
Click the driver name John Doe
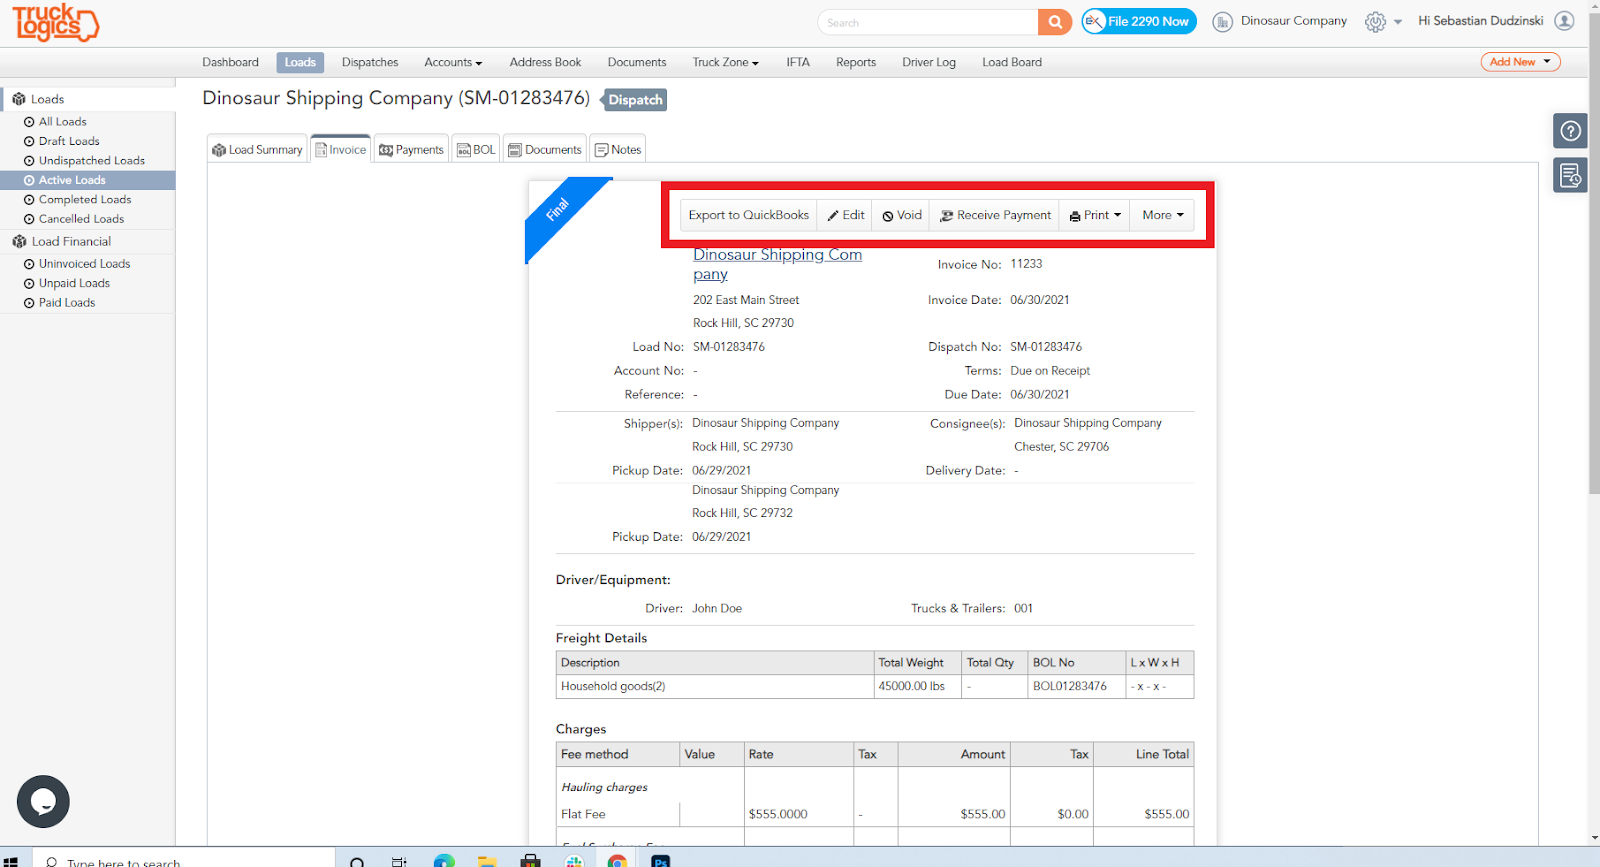(x=717, y=608)
